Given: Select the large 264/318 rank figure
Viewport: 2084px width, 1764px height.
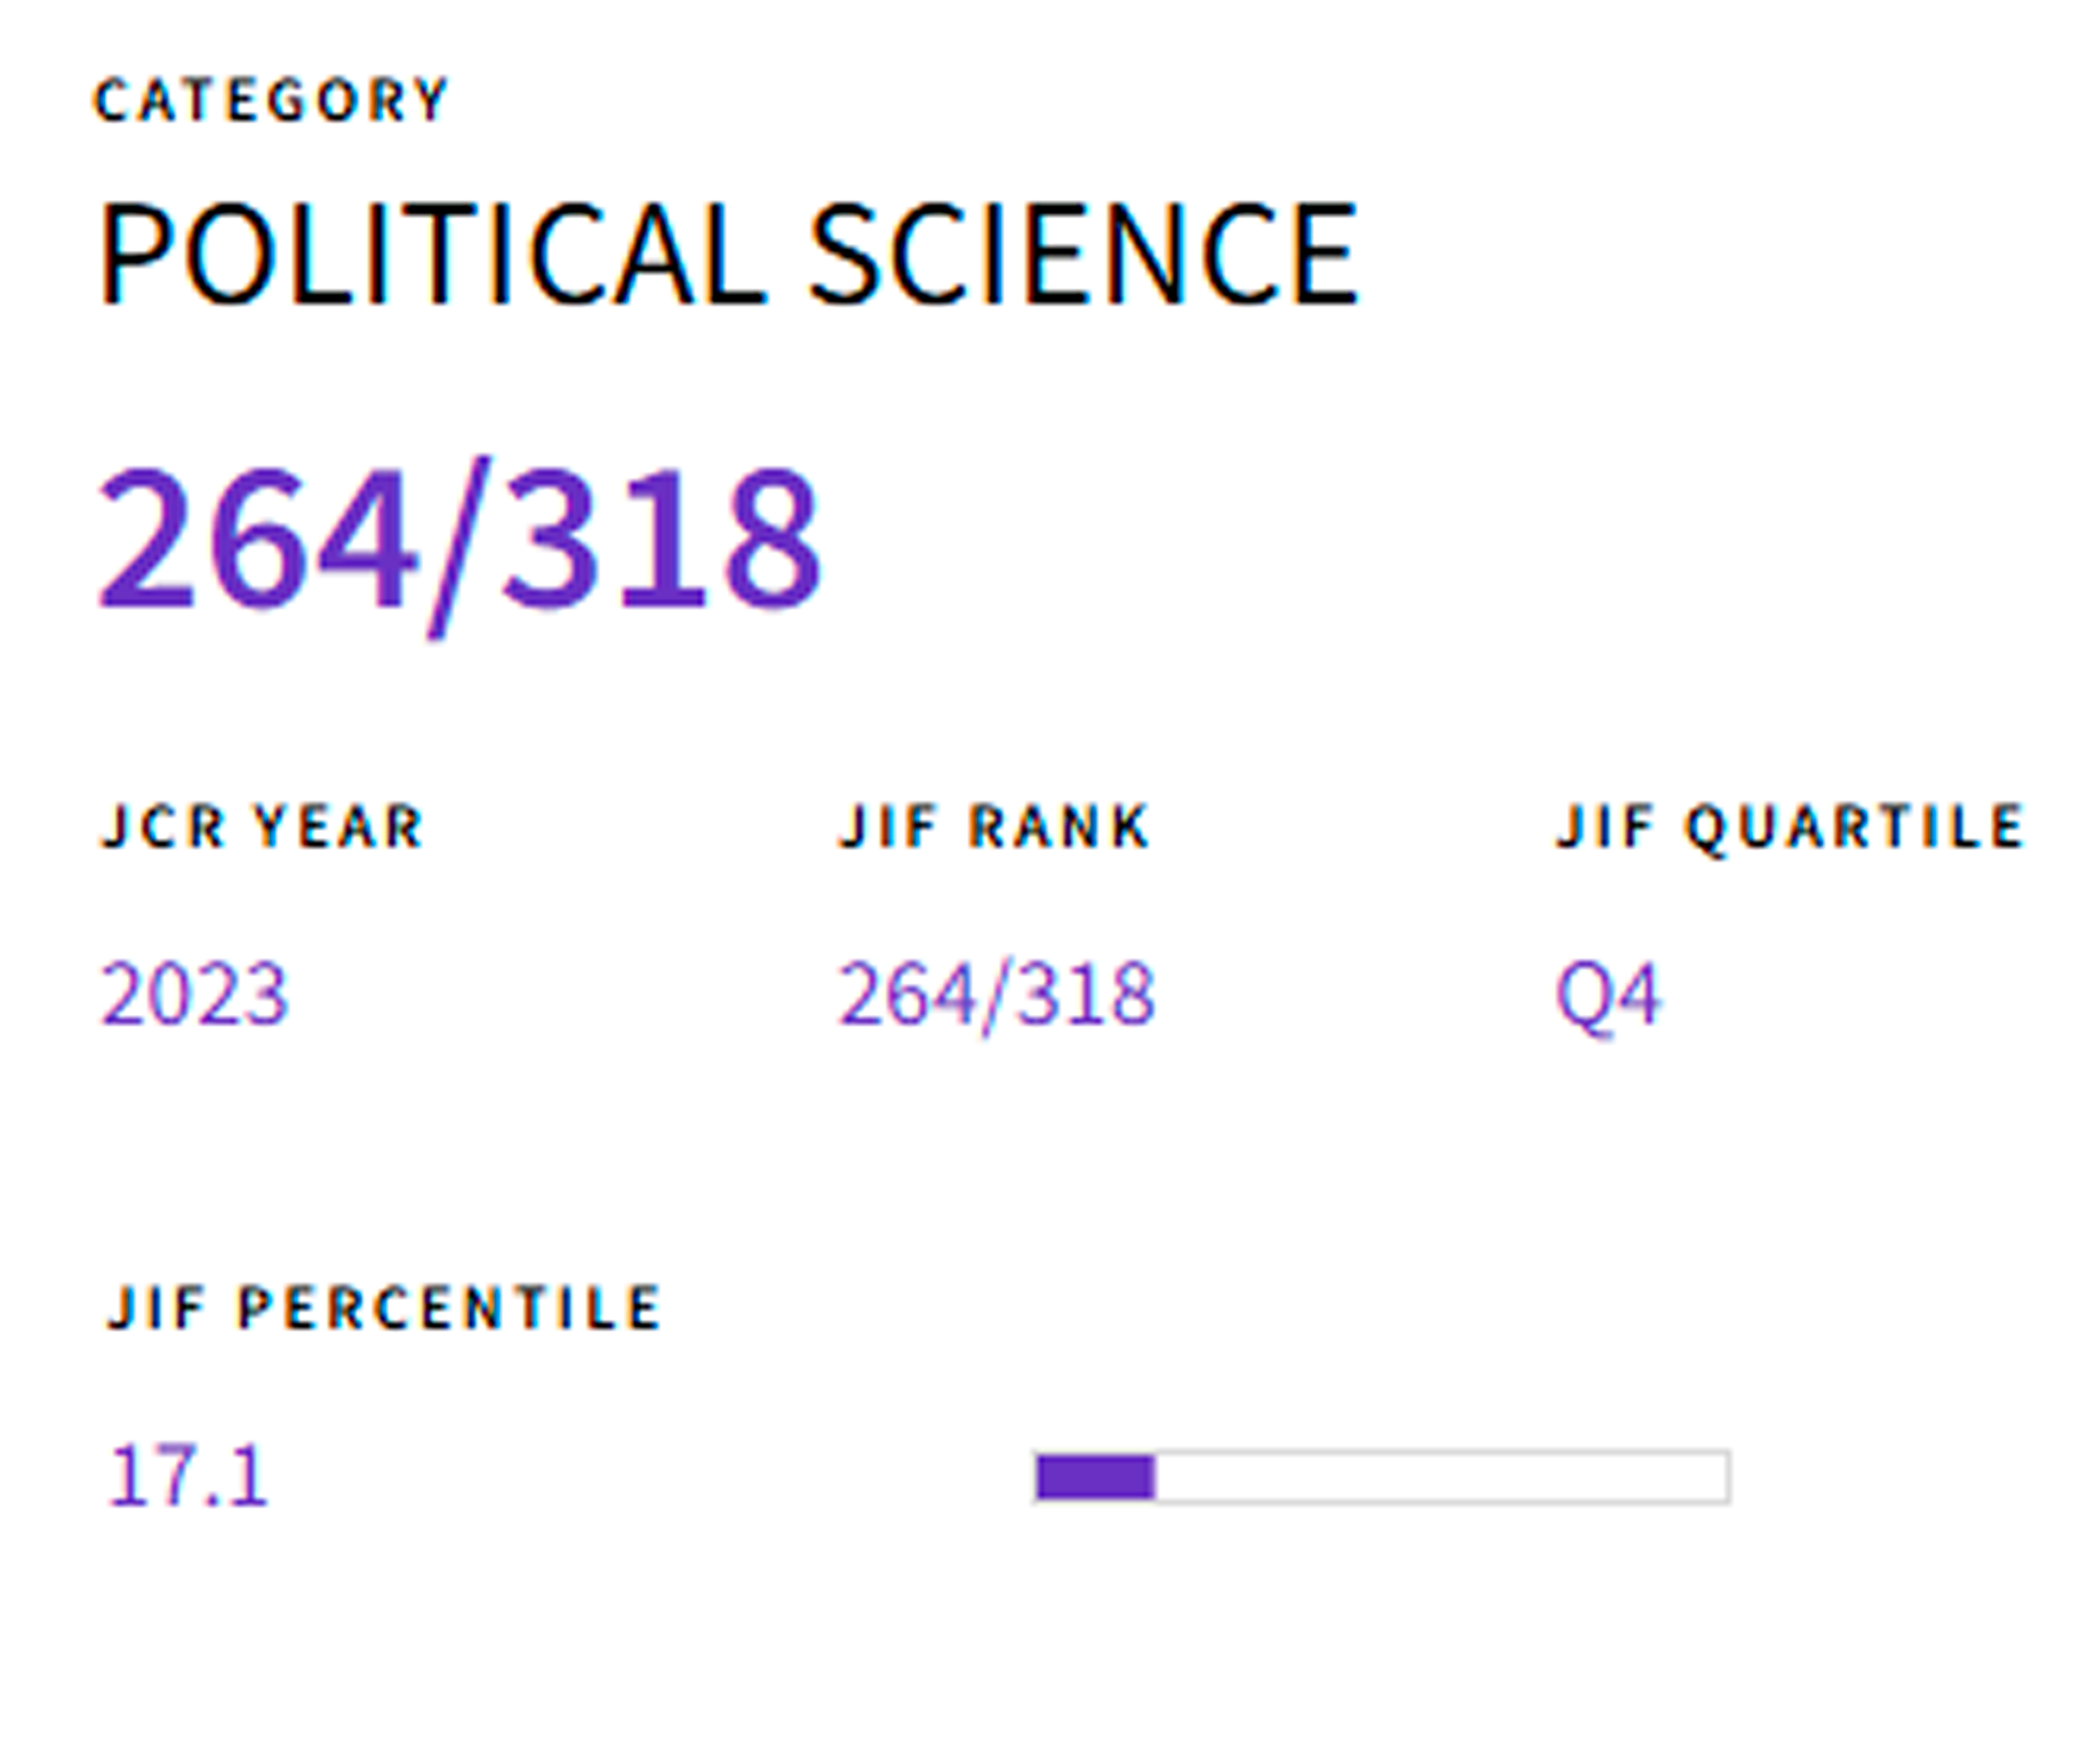Looking at the screenshot, I should tap(459, 544).
